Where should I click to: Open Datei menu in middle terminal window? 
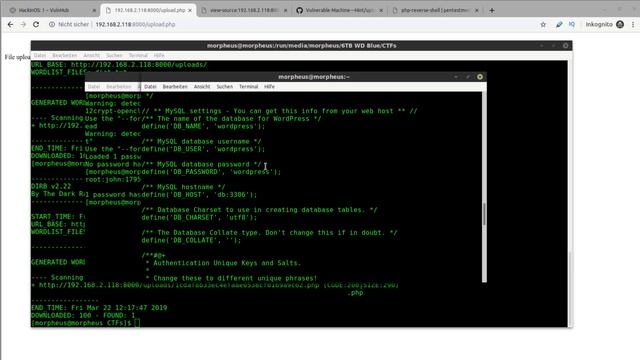(94, 87)
